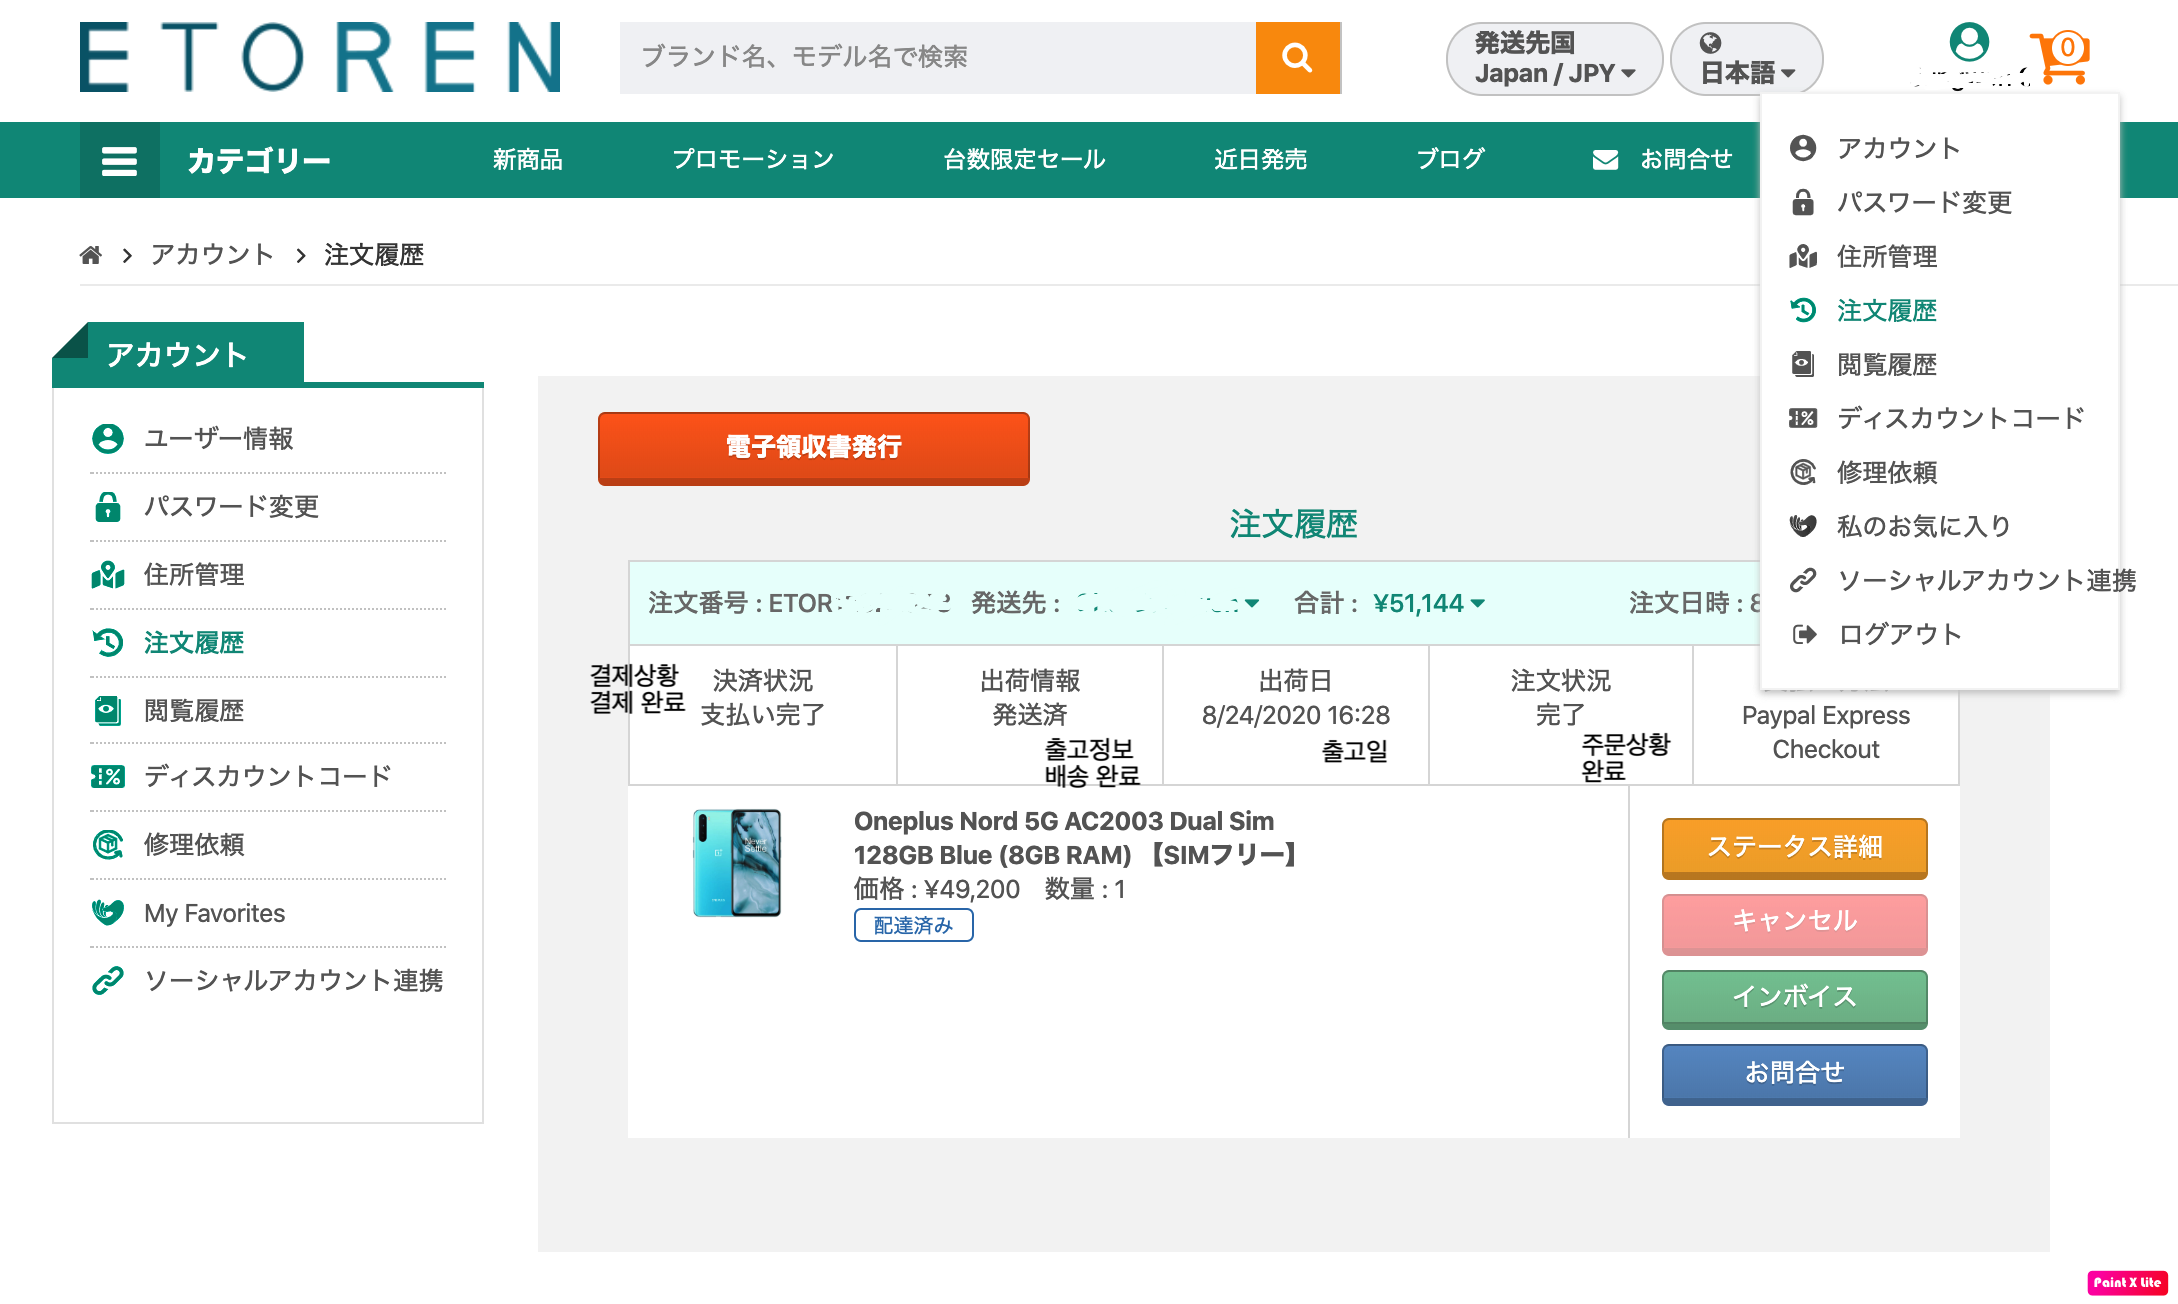Click the green インボイス button
The height and width of the screenshot is (1304, 2178).
click(x=1794, y=997)
